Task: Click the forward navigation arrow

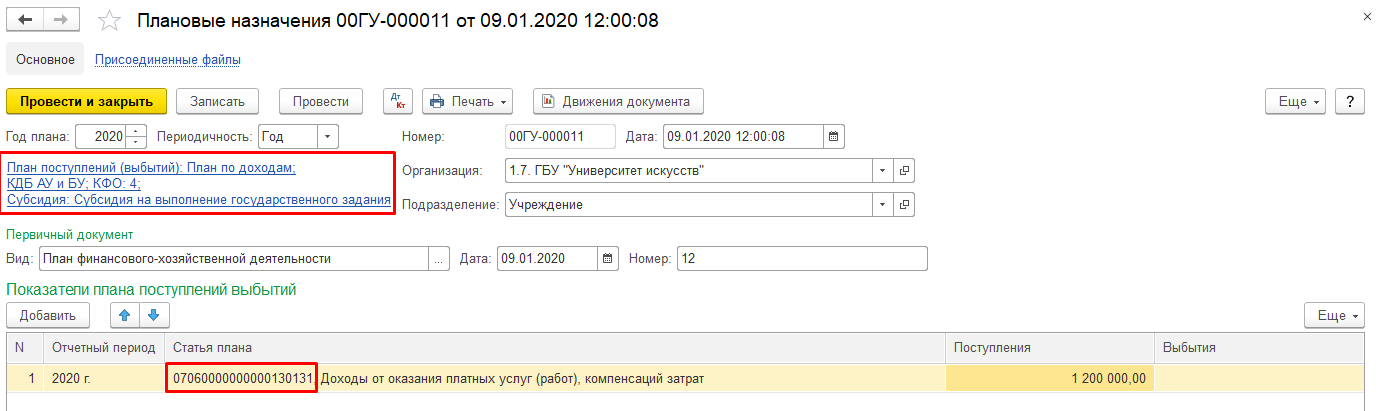Action: click(x=61, y=20)
